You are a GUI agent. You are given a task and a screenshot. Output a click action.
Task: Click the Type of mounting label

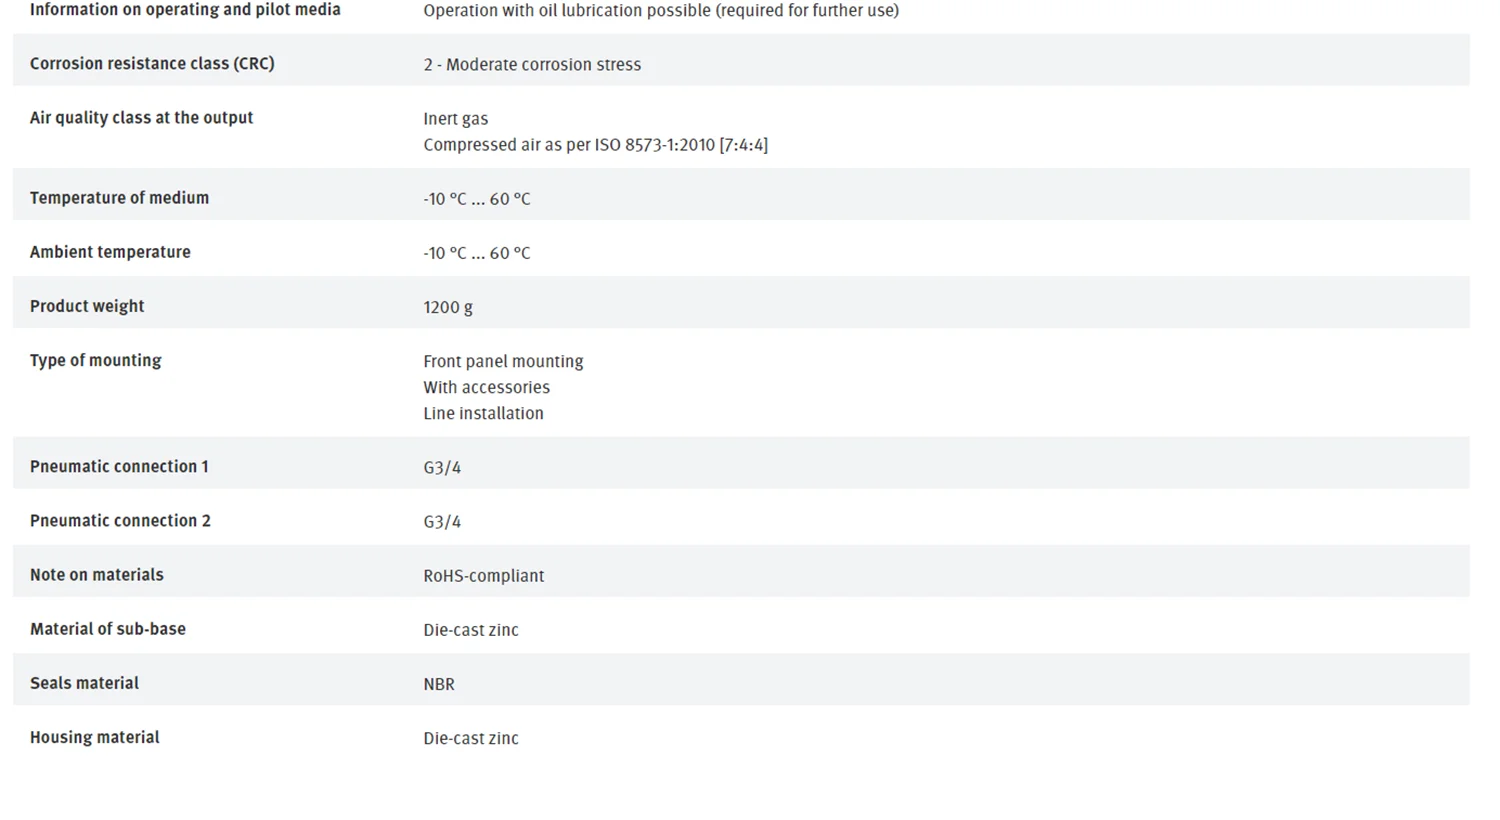coord(95,359)
